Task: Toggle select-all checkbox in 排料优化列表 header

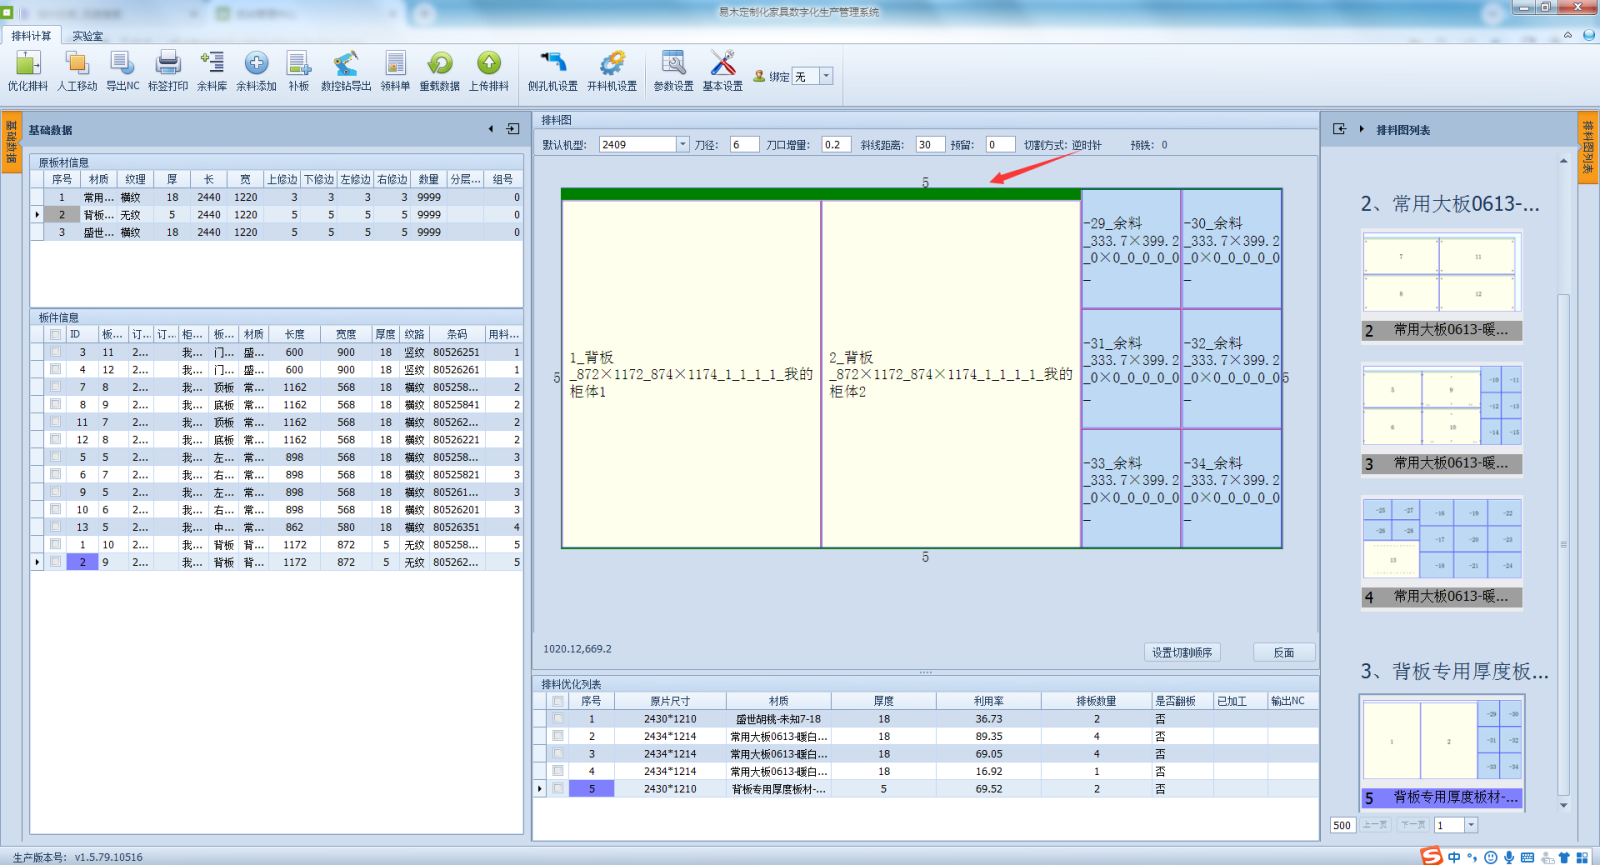Action: [x=558, y=701]
